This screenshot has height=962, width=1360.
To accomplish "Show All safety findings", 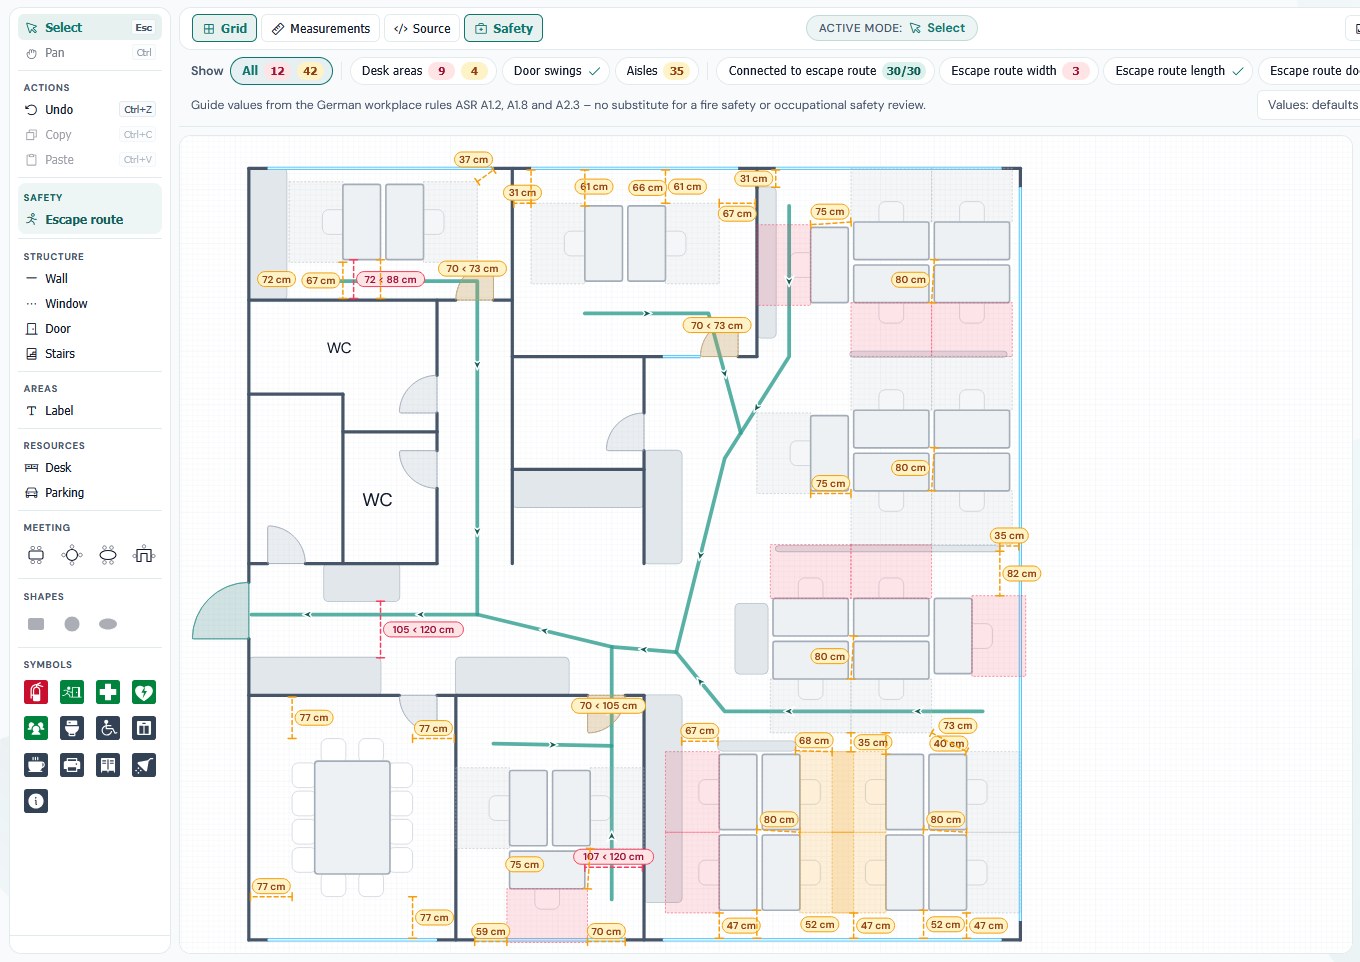I will (281, 71).
